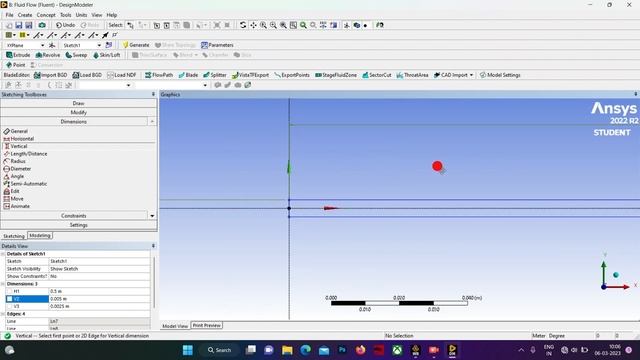Open the Tools menu
This screenshot has width=640, height=360.
coord(66,15)
